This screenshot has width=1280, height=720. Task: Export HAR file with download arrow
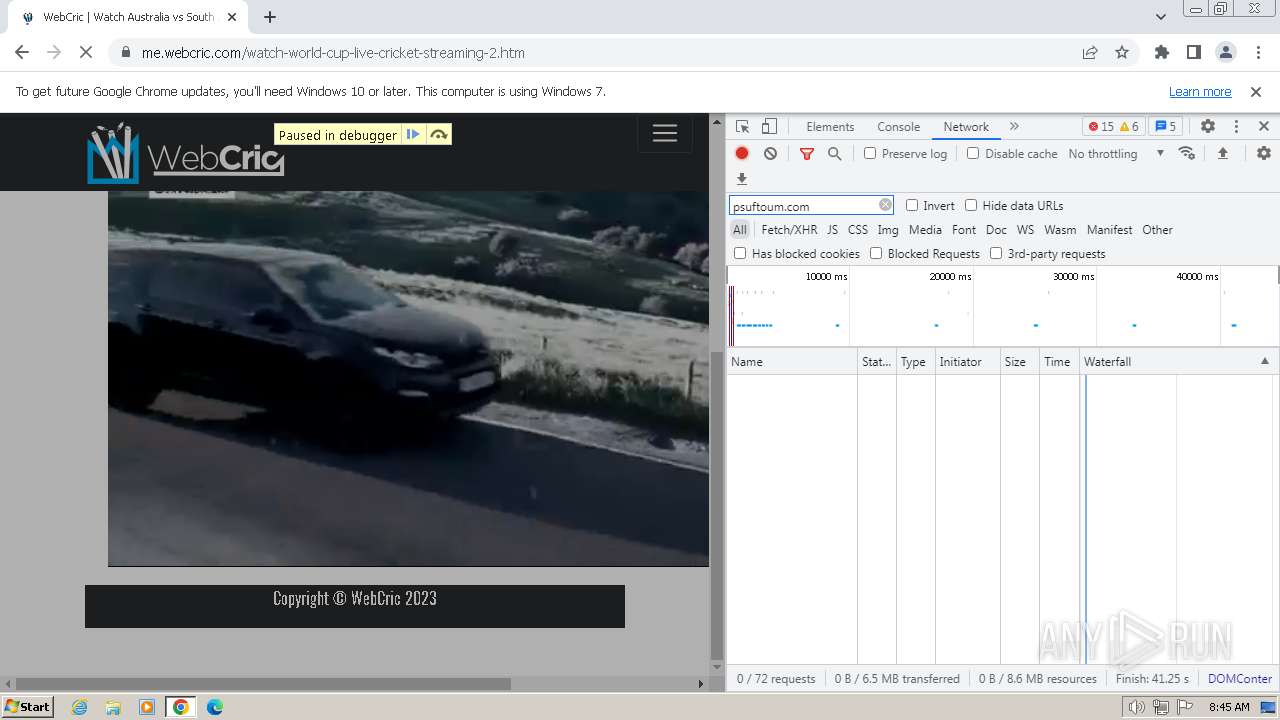pos(742,179)
